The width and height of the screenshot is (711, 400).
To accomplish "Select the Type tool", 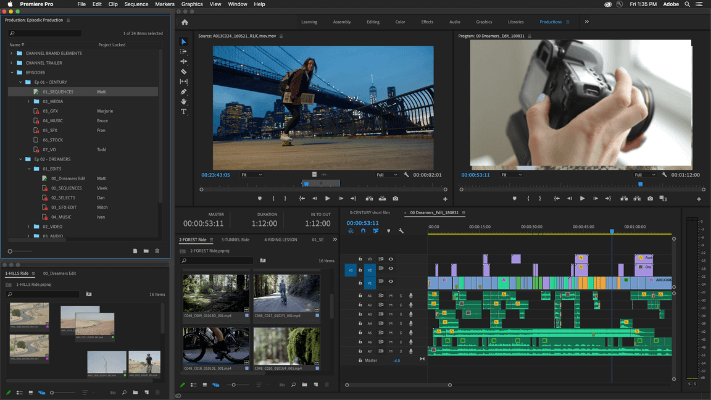I will (184, 111).
